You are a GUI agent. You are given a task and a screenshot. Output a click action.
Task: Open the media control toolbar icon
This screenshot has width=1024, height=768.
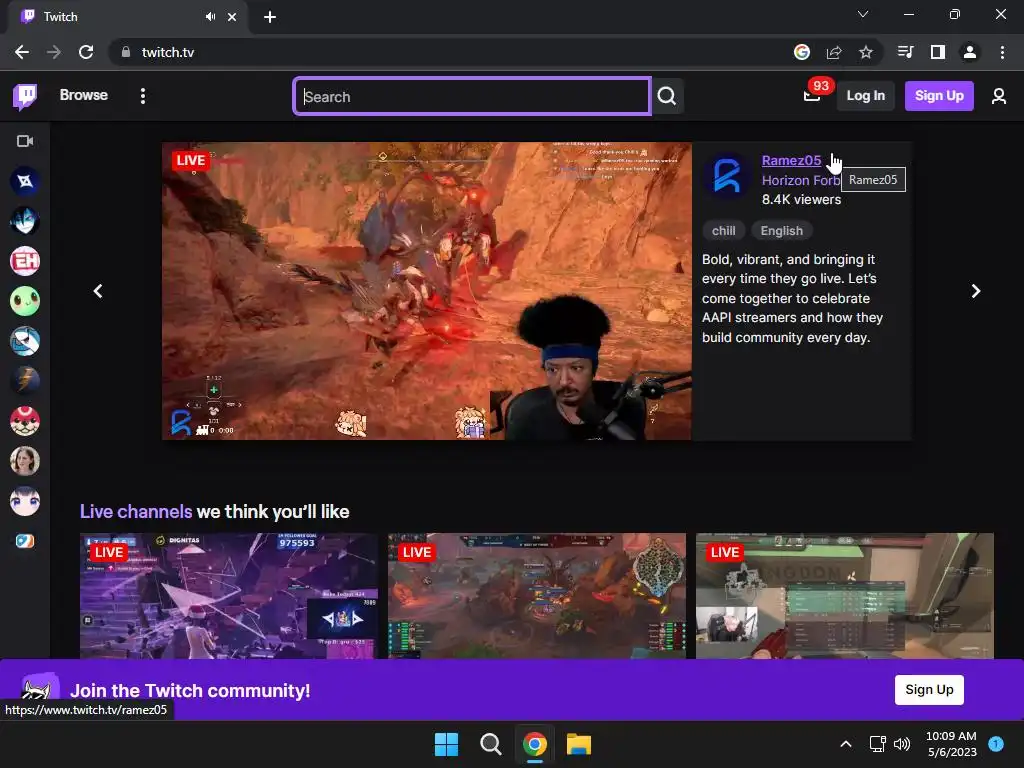point(906,52)
